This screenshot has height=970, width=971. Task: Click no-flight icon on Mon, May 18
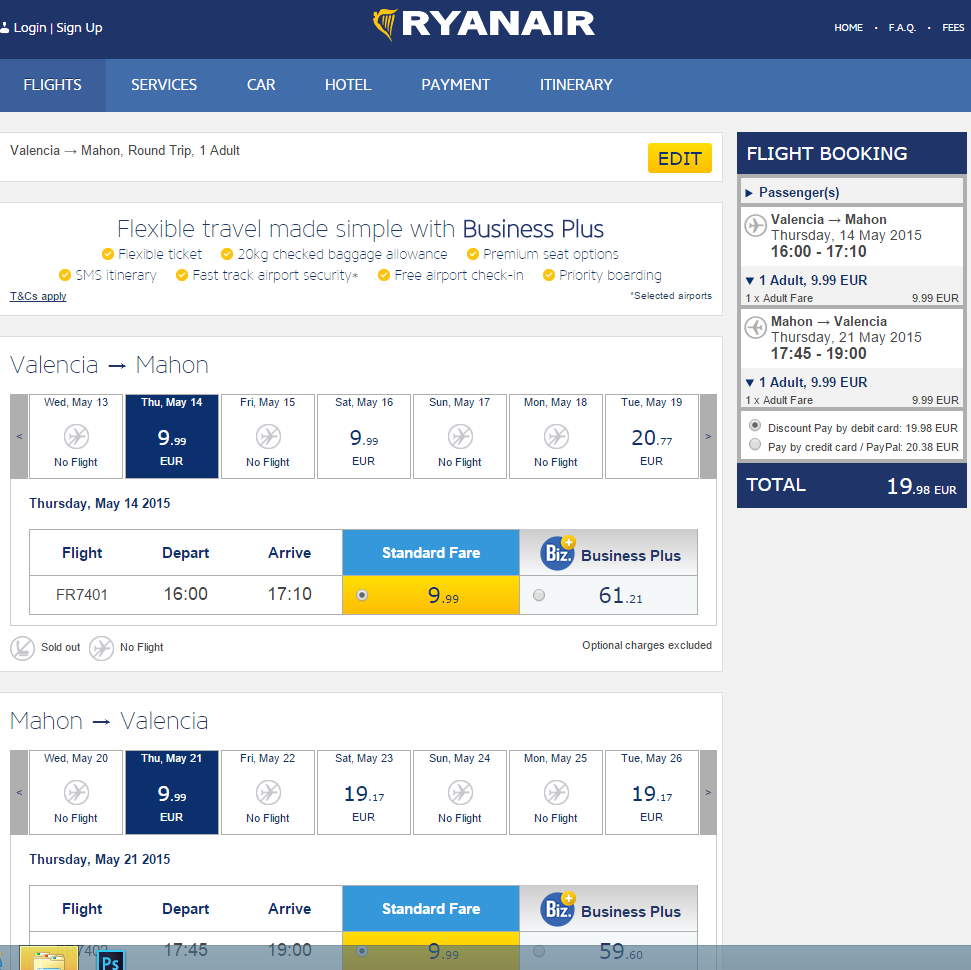(556, 437)
